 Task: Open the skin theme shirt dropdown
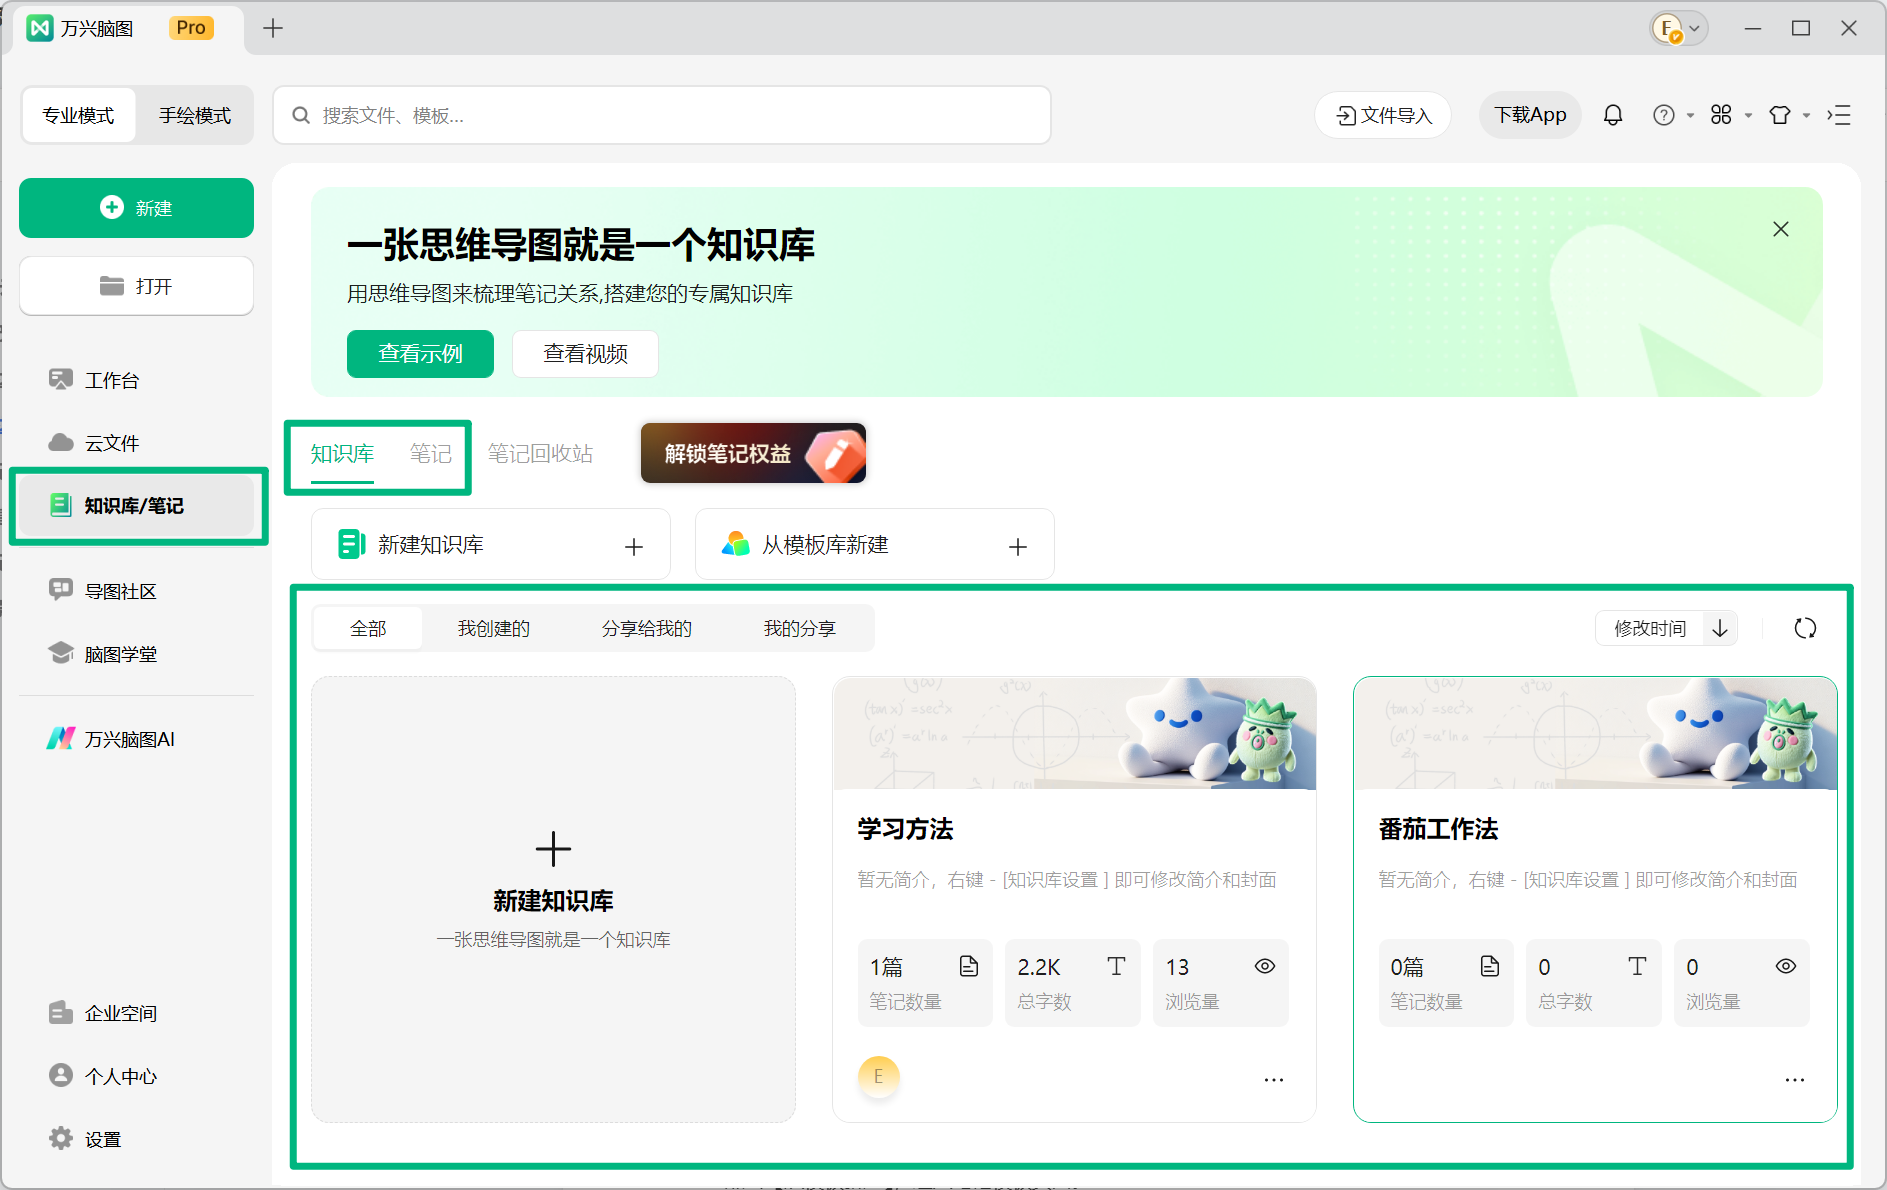(1789, 115)
